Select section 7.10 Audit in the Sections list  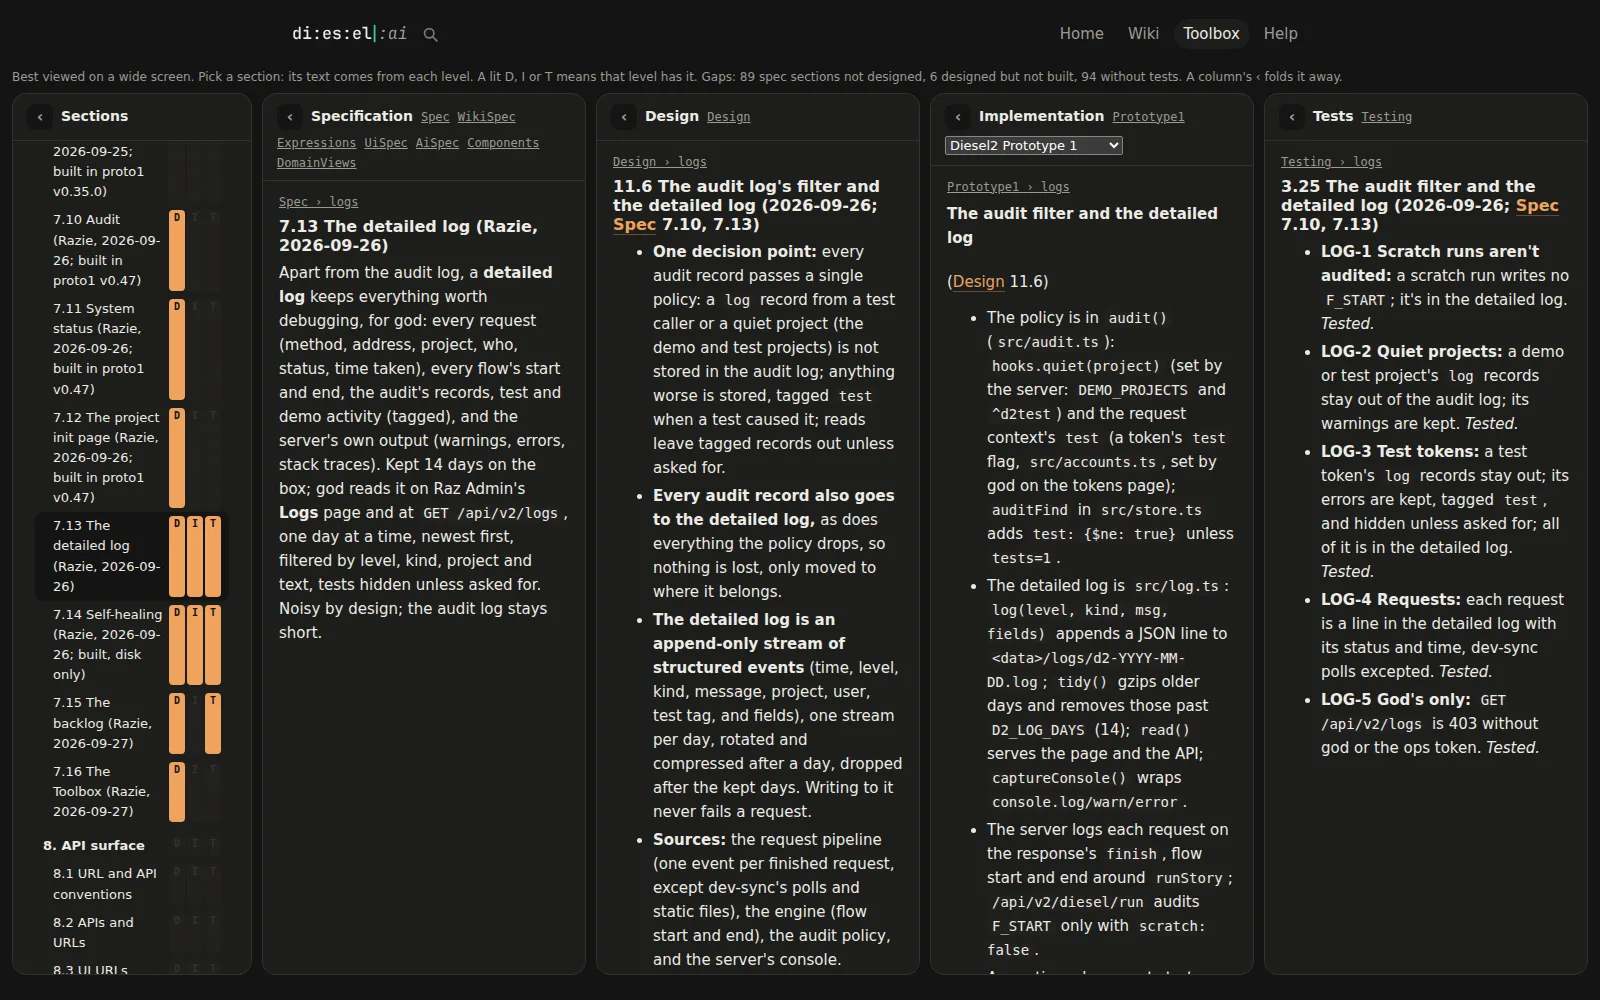(106, 250)
